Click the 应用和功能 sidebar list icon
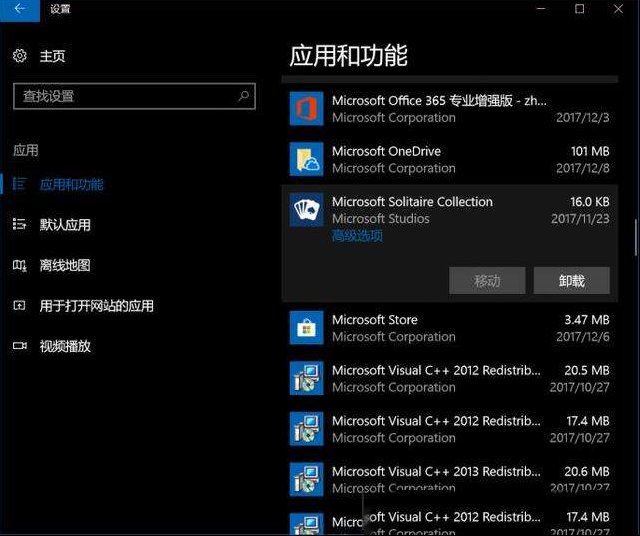 20,184
